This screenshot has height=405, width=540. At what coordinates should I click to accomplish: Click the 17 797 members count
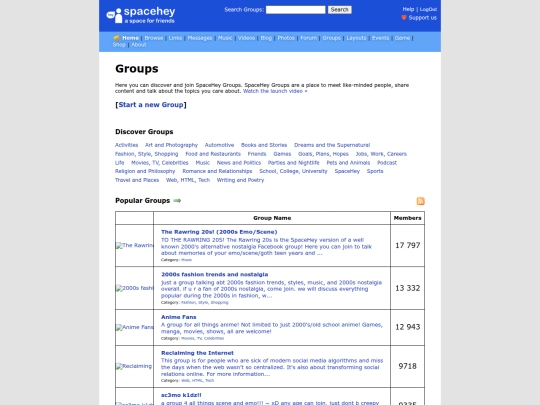408,245
